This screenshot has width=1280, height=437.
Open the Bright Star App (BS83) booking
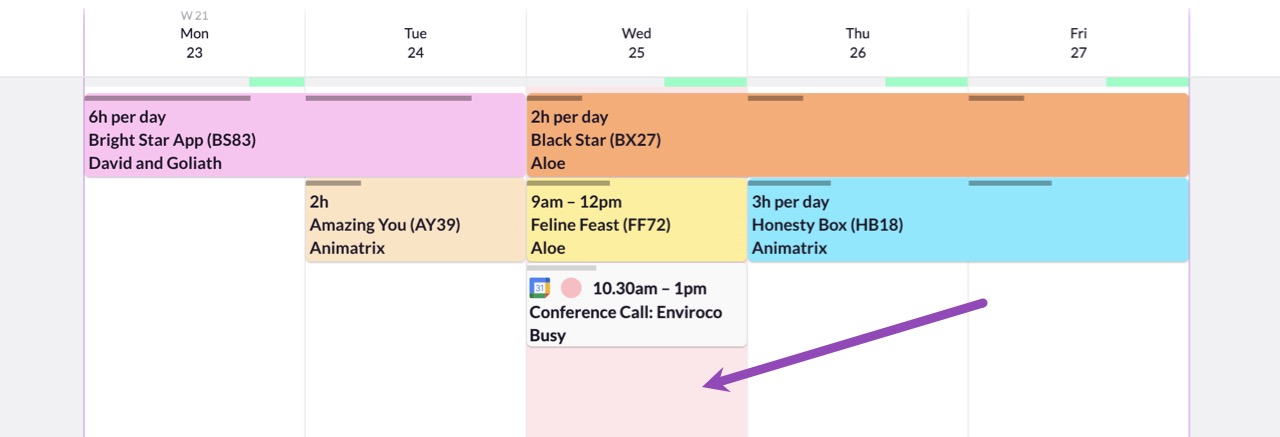[305, 135]
